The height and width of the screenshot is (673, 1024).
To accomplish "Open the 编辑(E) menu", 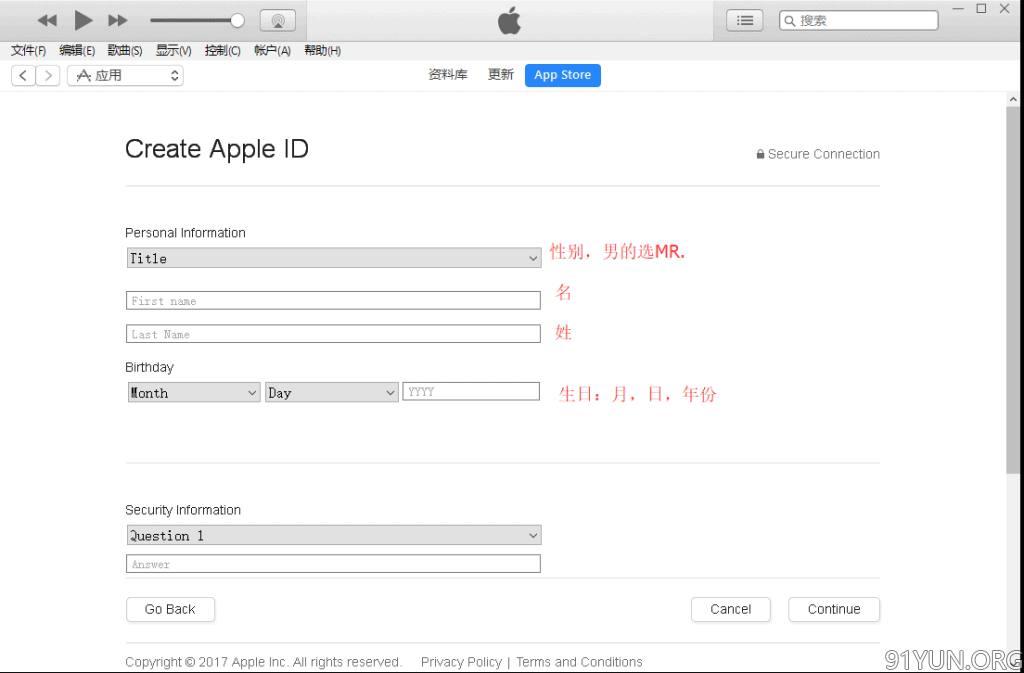I will [x=77, y=51].
